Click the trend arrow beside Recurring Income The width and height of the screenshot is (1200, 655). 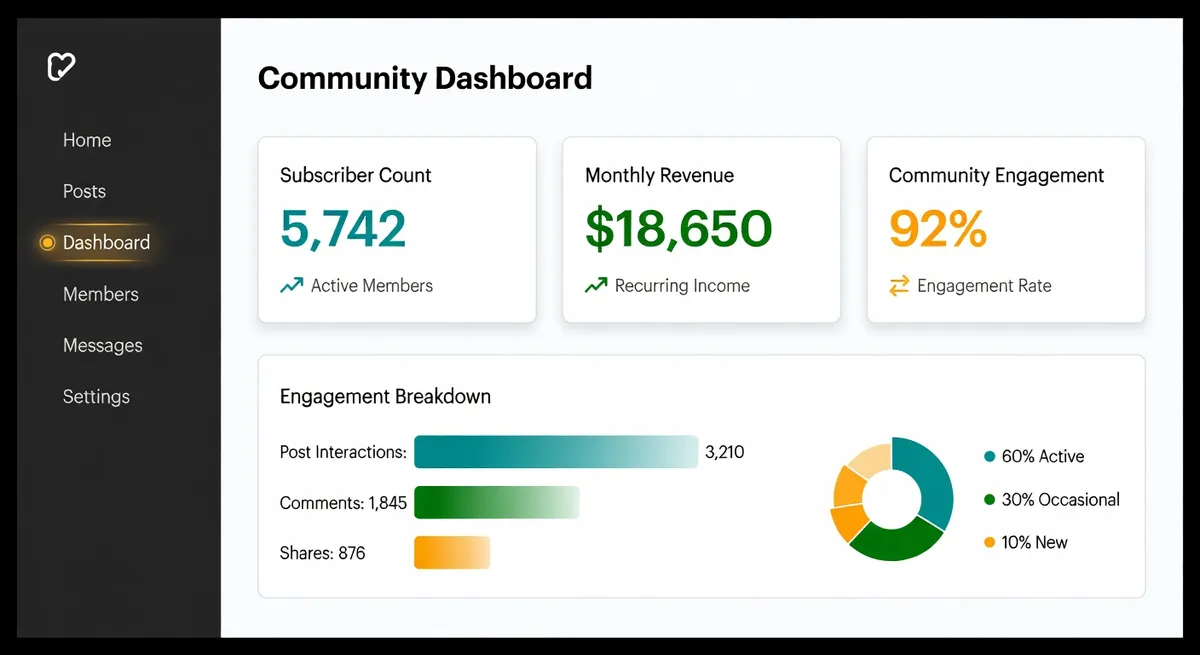[596, 286]
